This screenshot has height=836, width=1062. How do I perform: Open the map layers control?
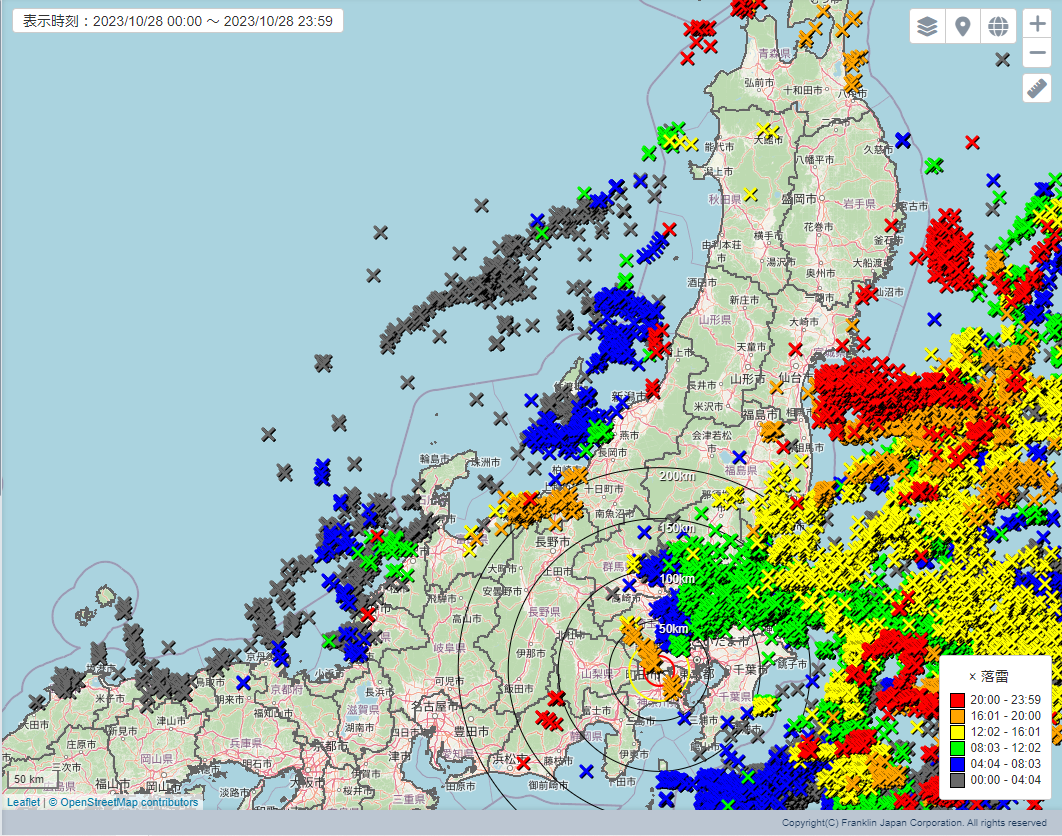pos(927,27)
